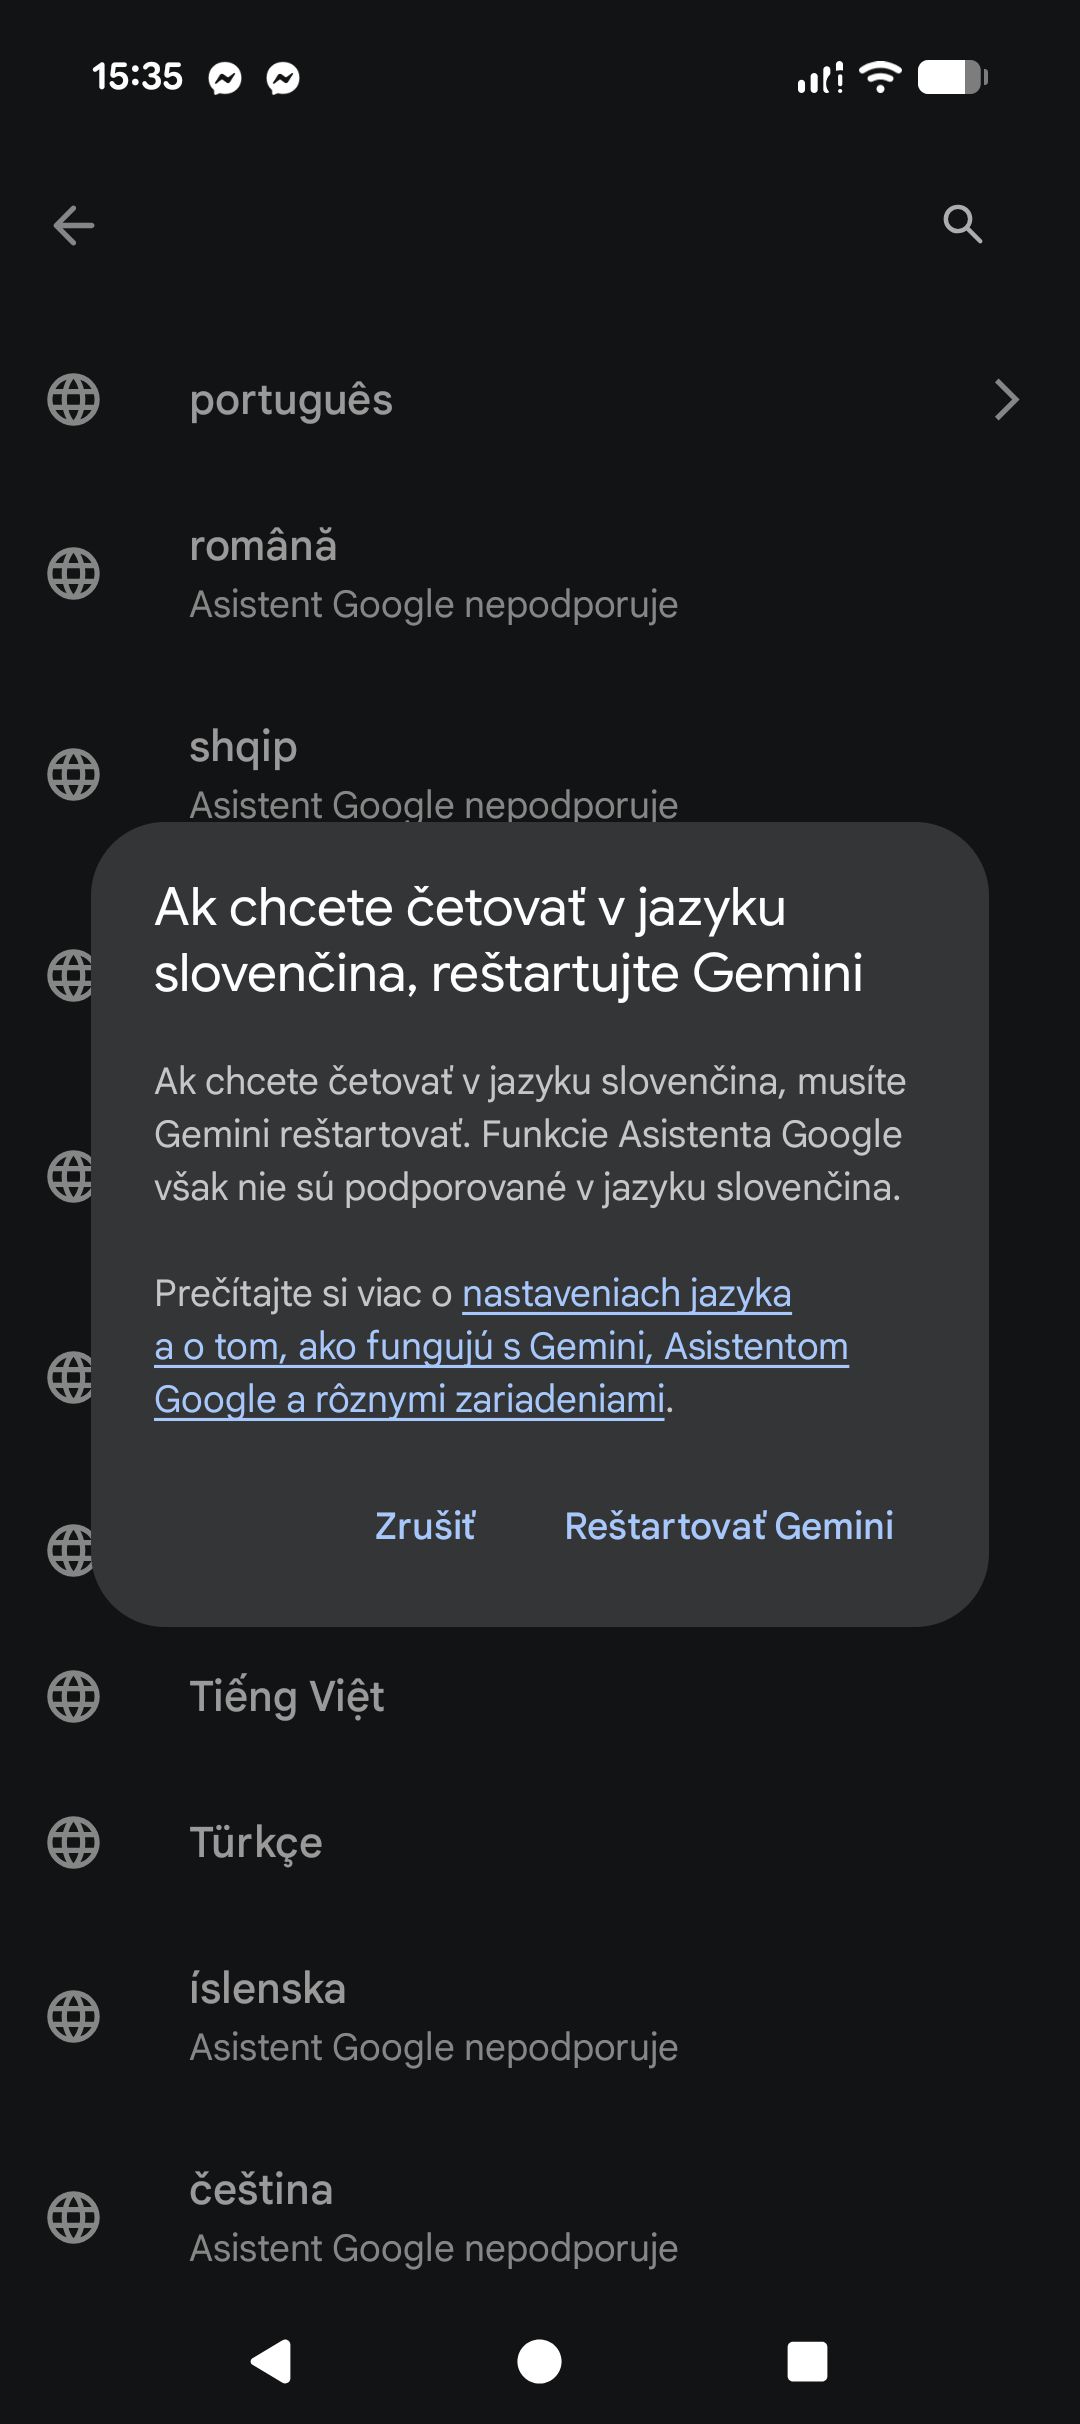Tap the globe icon beside čeština
1080x2424 pixels.
tap(74, 2217)
